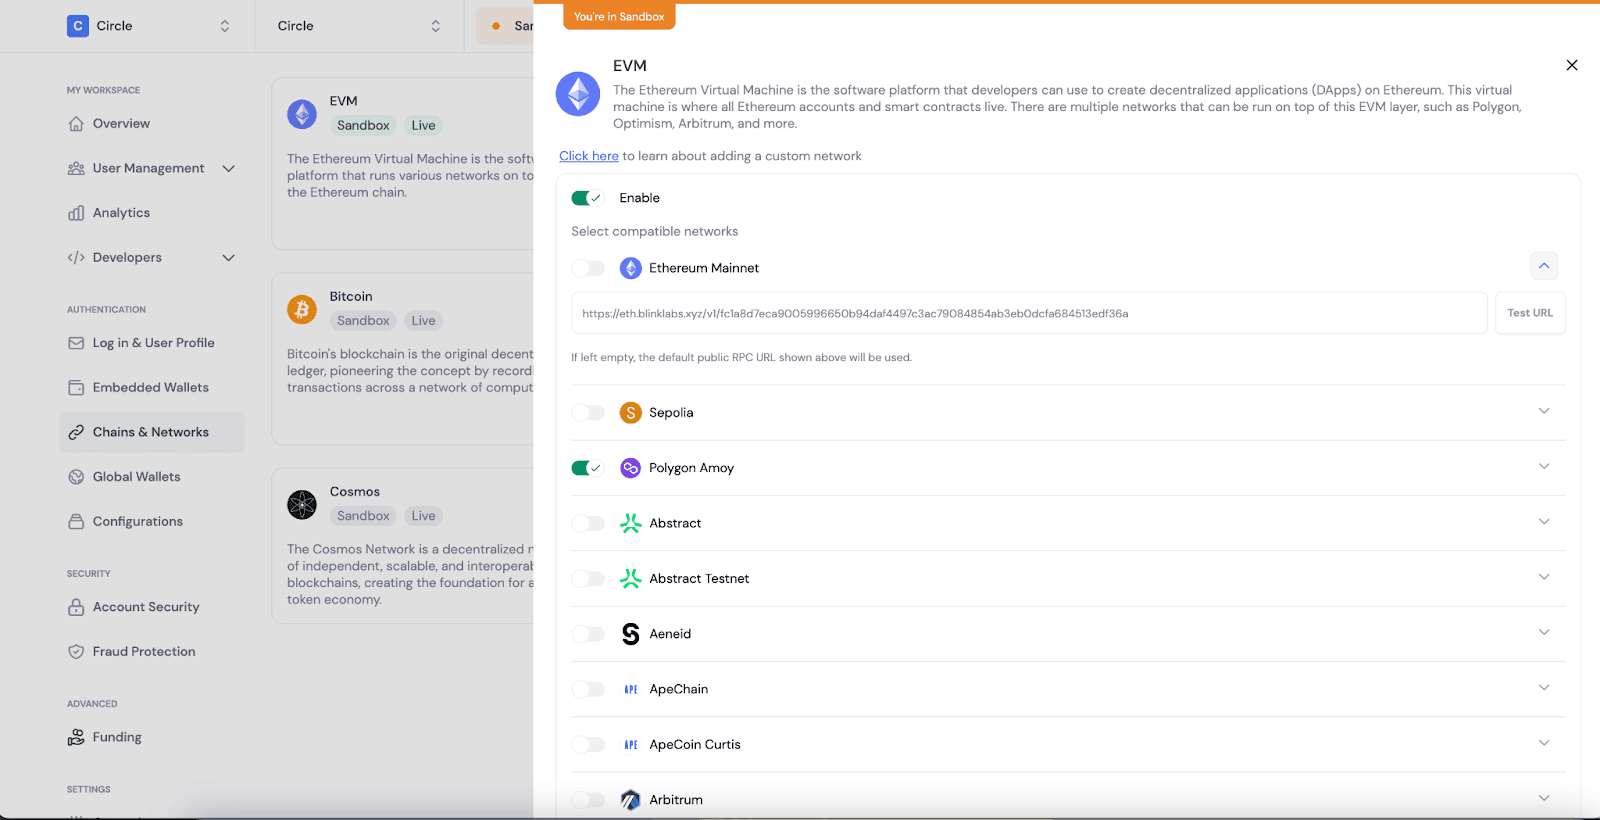Click the Developers code brackets icon
1600x820 pixels.
[76, 257]
